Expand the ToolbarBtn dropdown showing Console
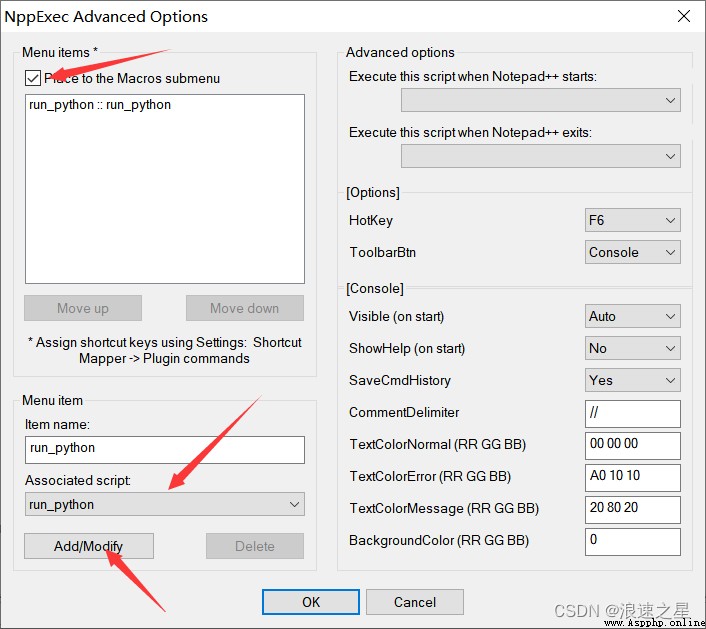 coord(633,252)
